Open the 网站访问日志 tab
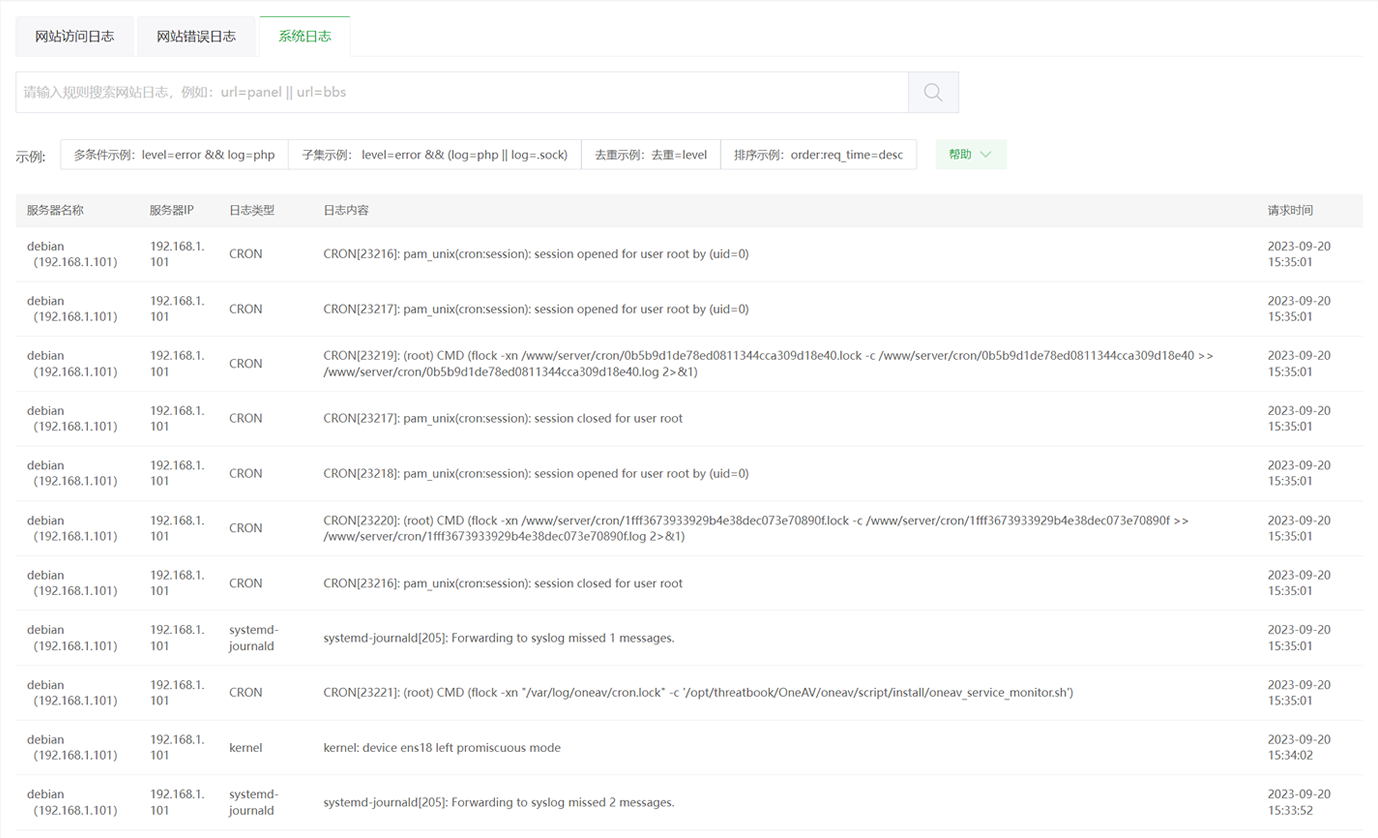Screen dimensions: 1378x838 (75, 37)
